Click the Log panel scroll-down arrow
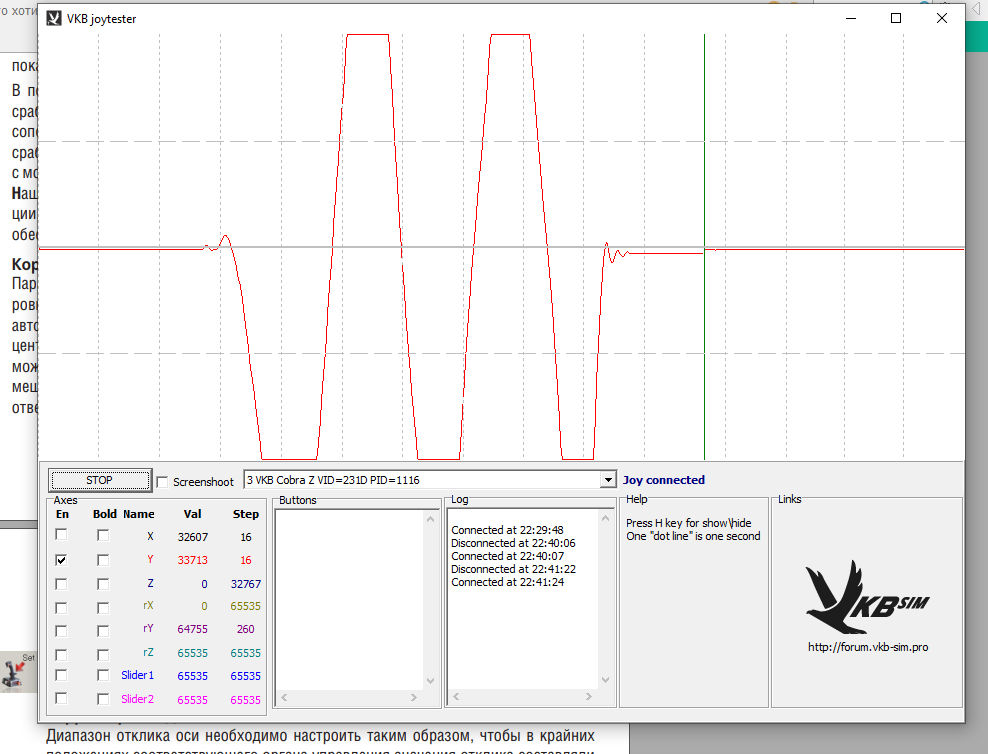The width and height of the screenshot is (988, 754). tap(605, 680)
